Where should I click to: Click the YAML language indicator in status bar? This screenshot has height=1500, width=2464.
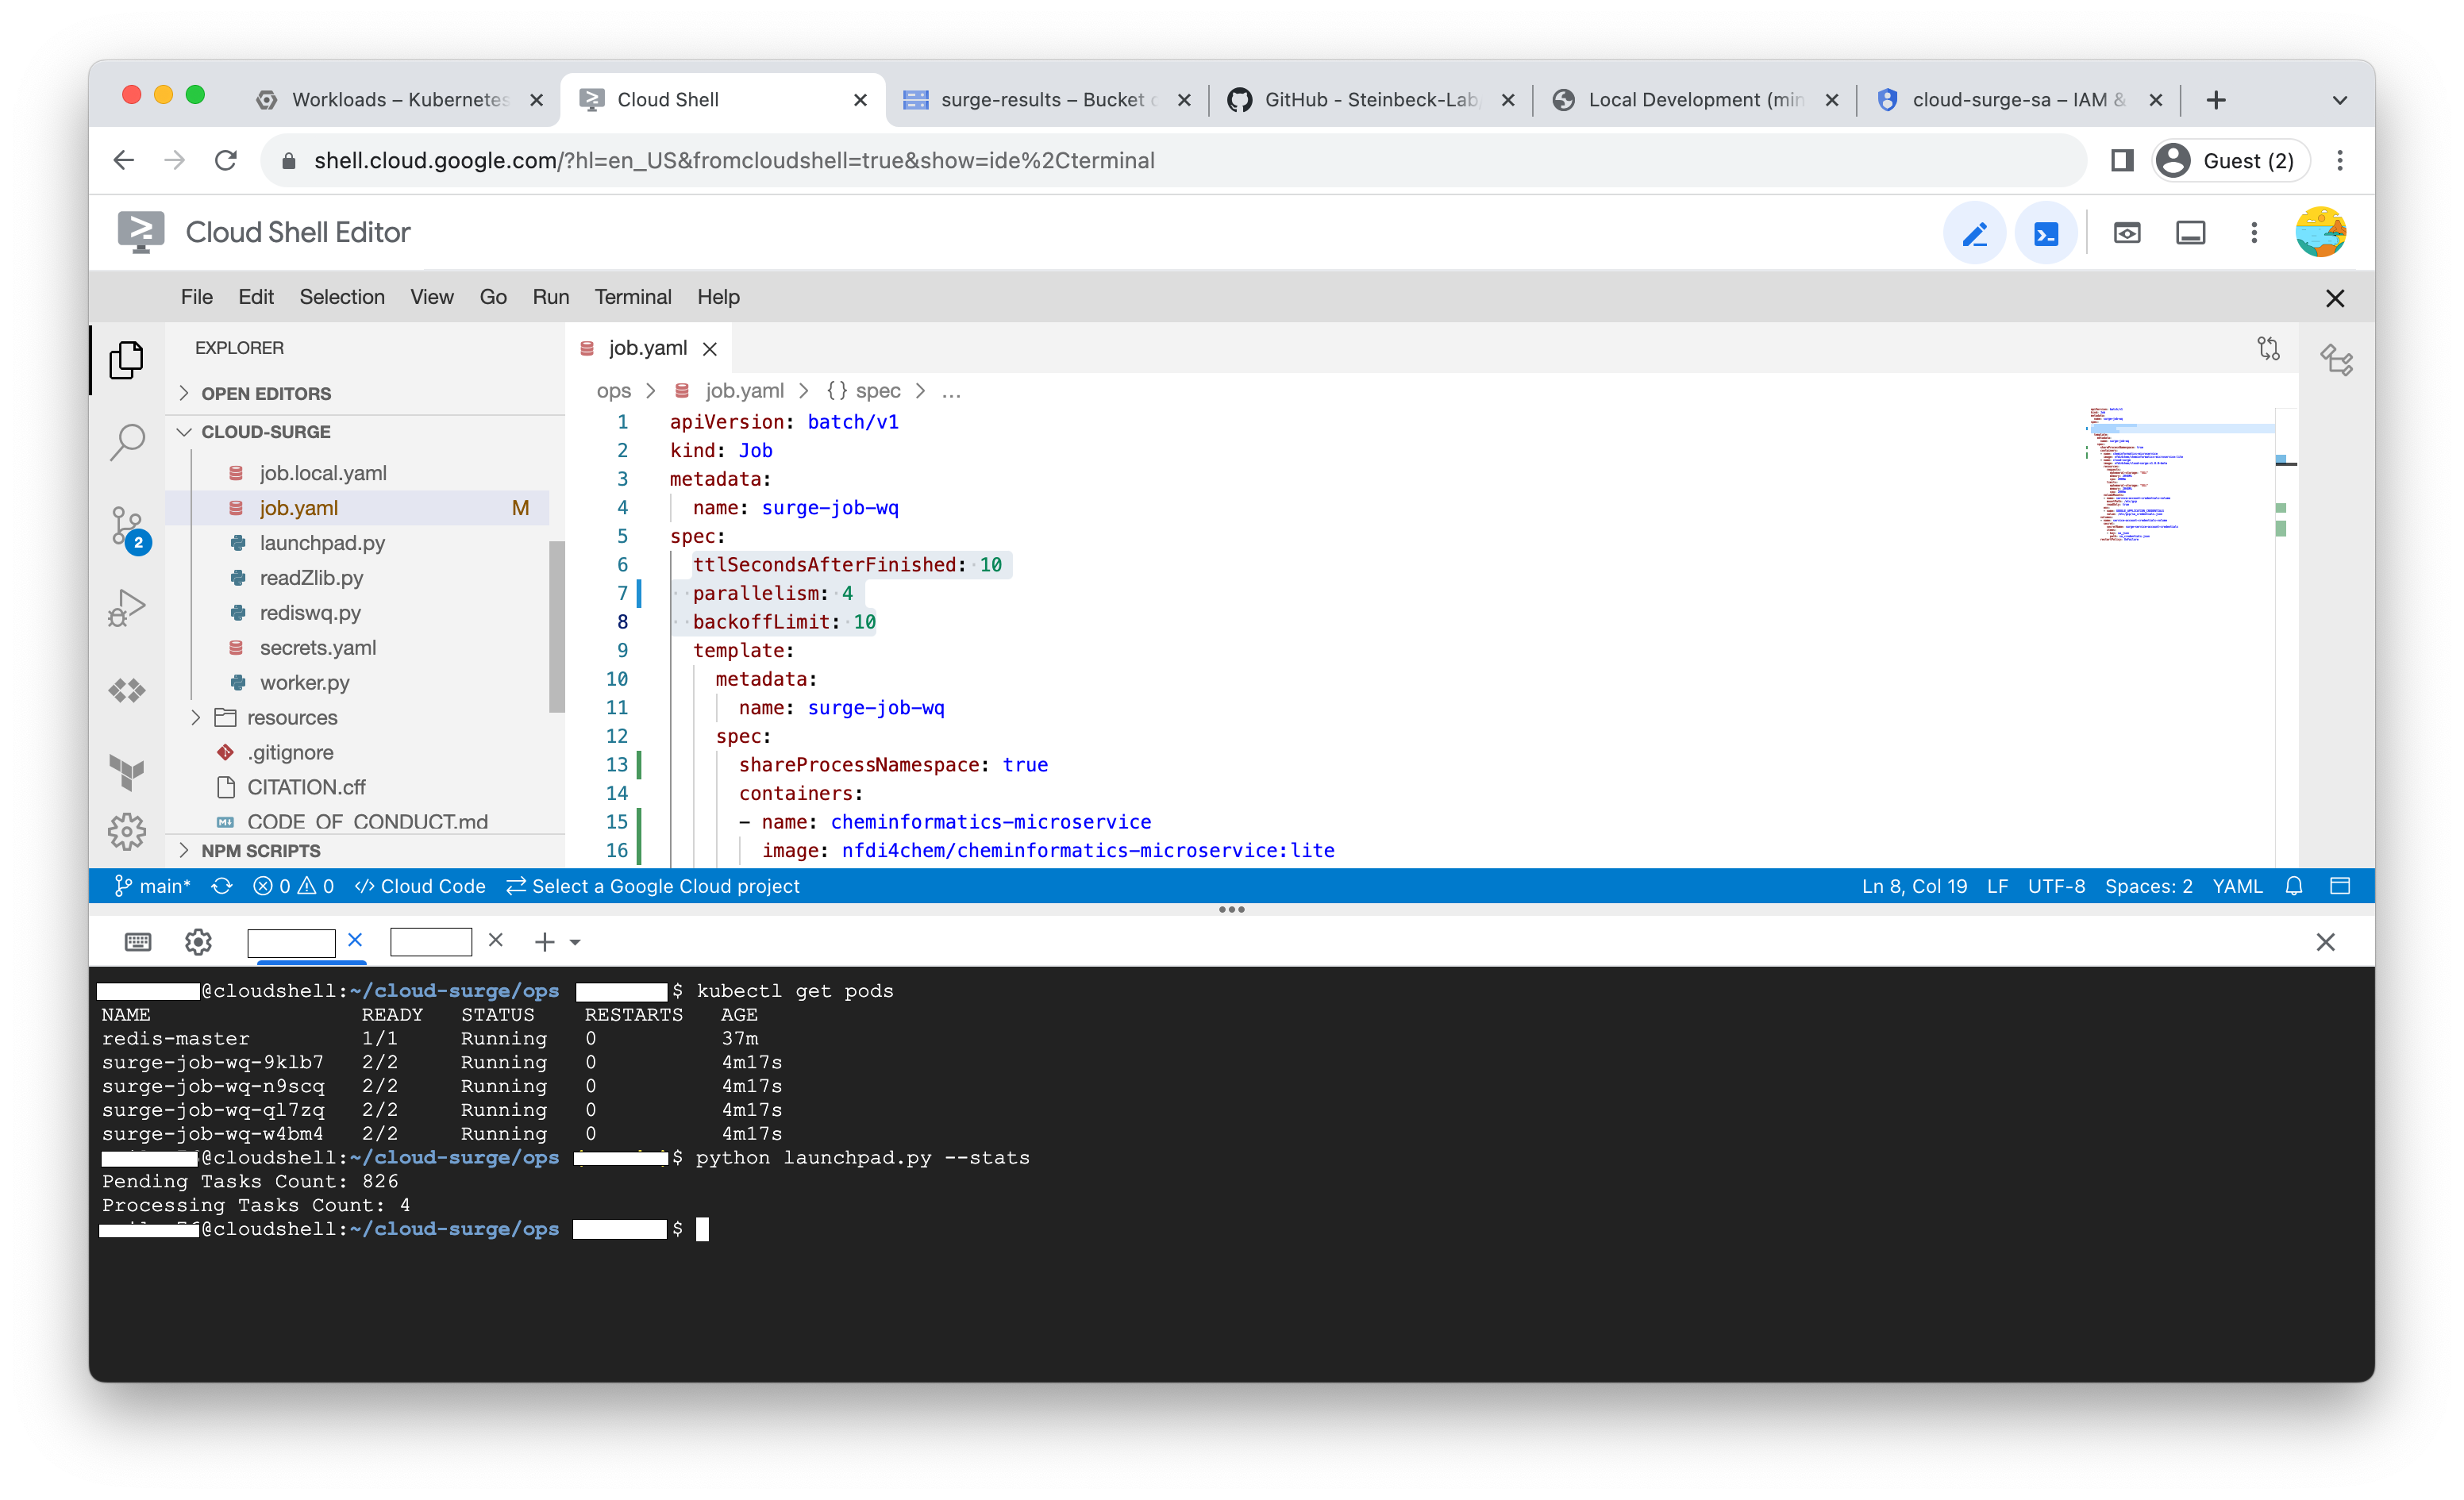point(2237,886)
